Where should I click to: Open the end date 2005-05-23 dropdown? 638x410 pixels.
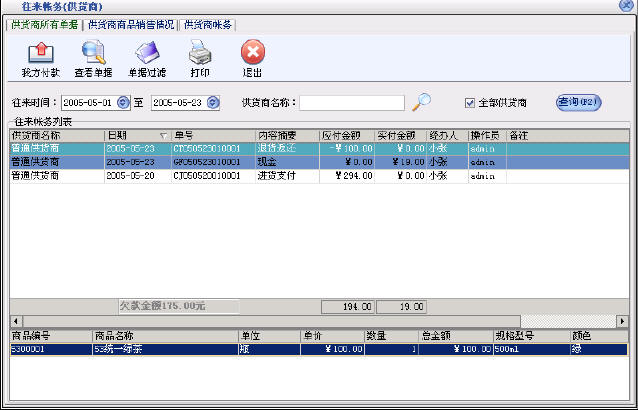[x=224, y=102]
